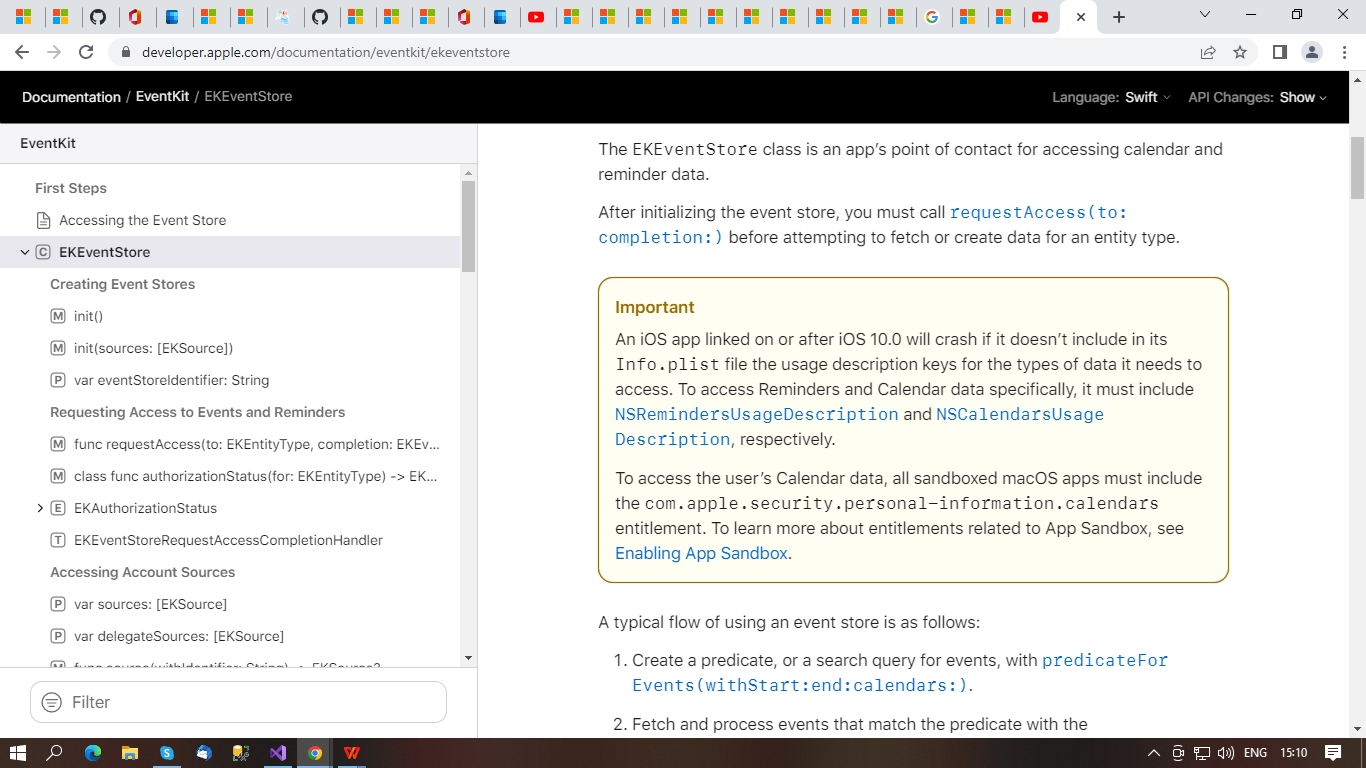Select class func authorizationStatus in the sidebar
The width and height of the screenshot is (1366, 768).
click(x=255, y=476)
